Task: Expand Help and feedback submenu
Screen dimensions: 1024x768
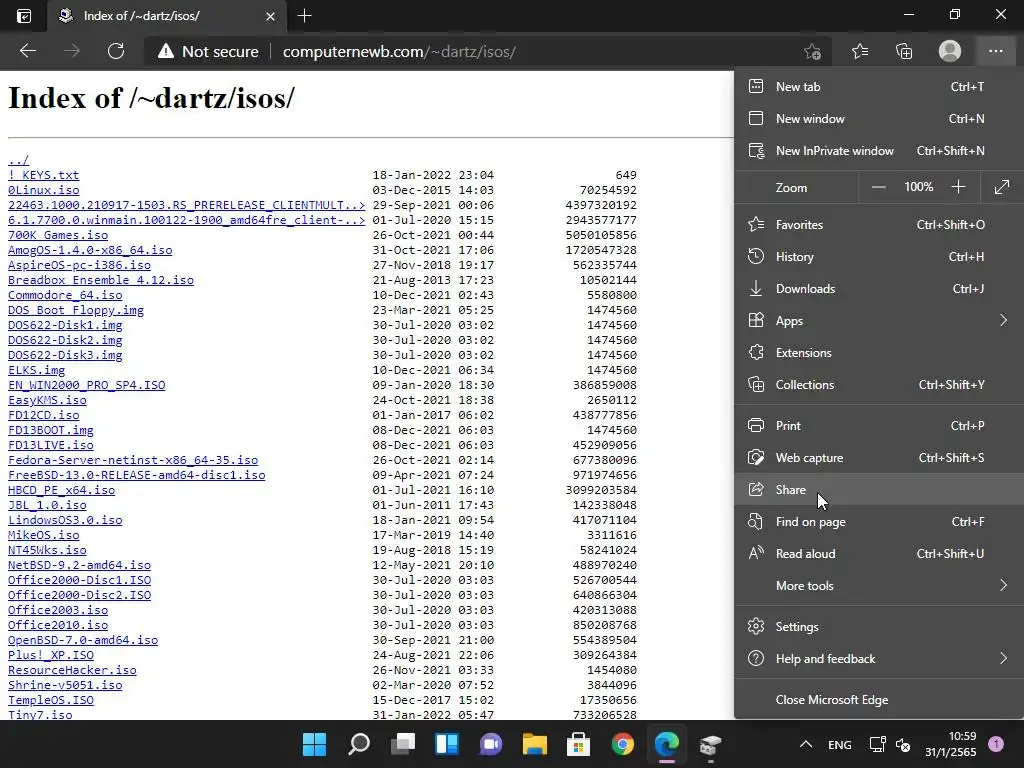Action: click(879, 659)
